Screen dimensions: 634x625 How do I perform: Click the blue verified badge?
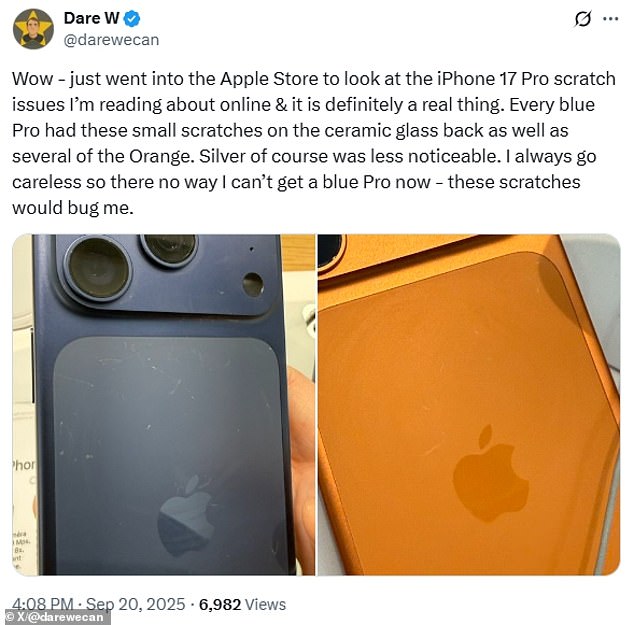(x=132, y=19)
